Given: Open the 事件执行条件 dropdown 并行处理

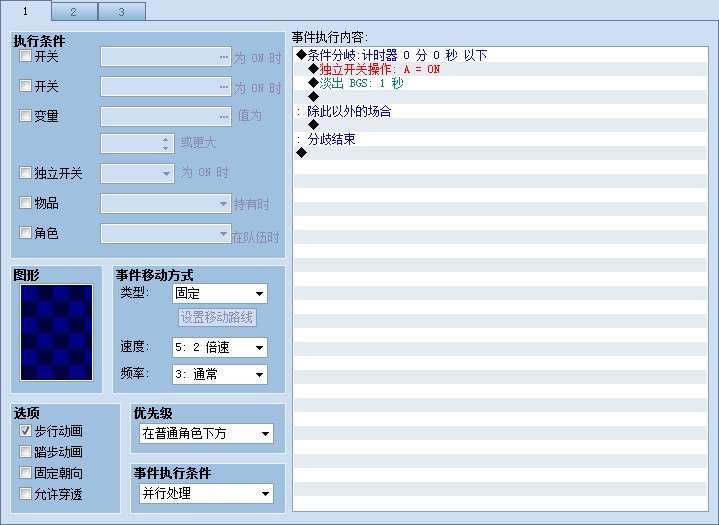Looking at the screenshot, I should [x=206, y=494].
